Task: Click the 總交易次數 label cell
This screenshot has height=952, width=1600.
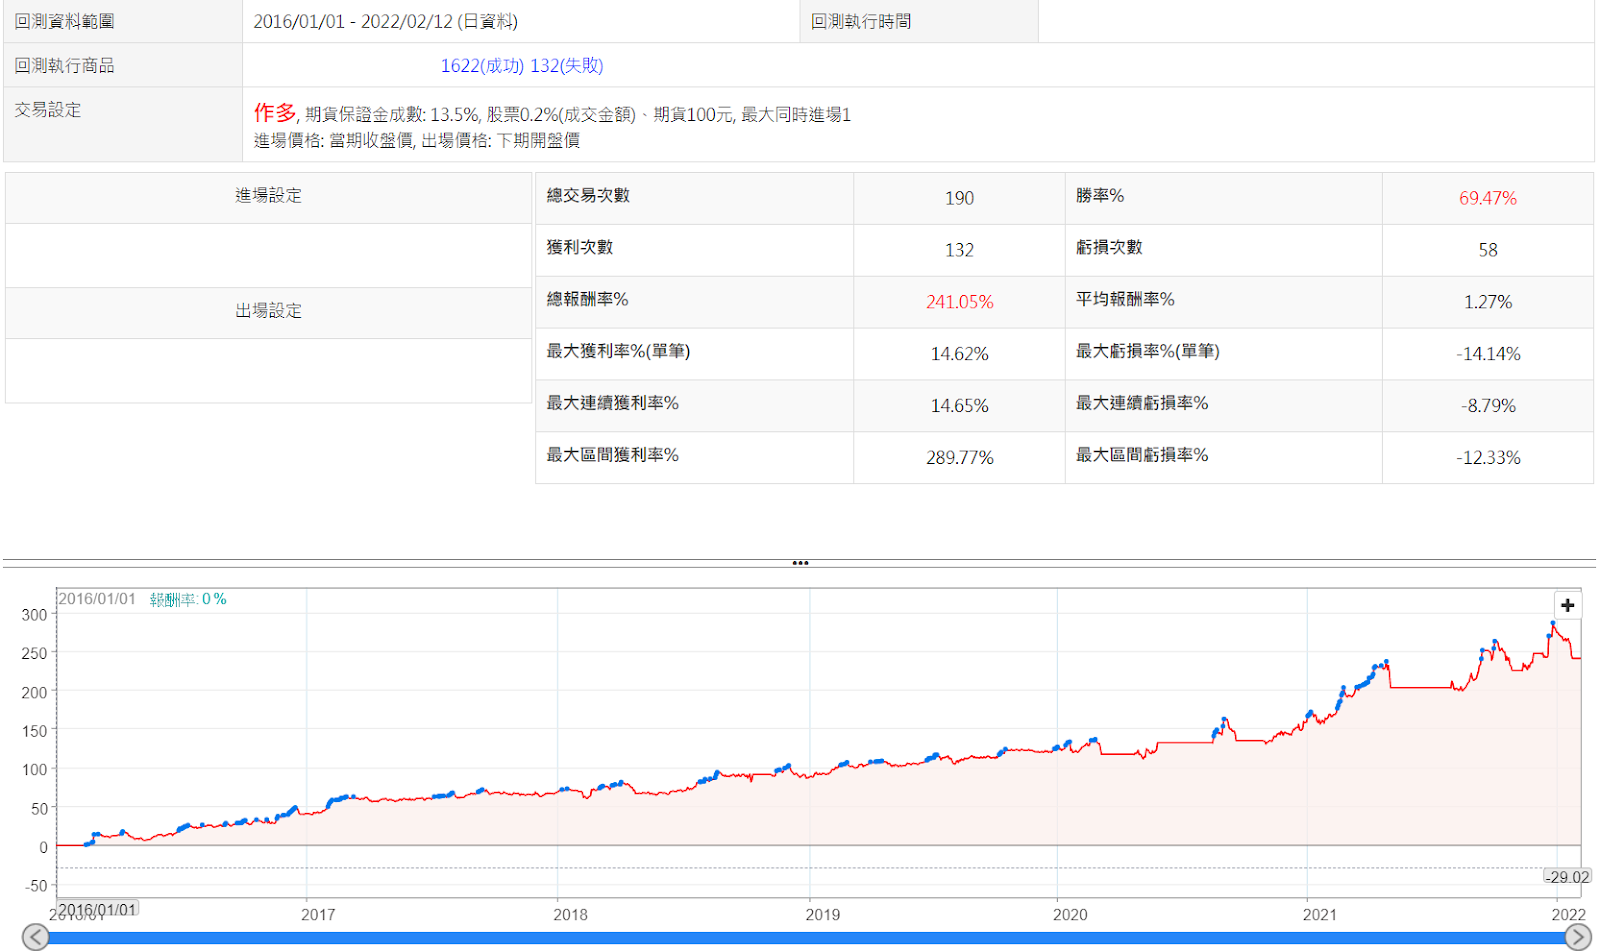Action: point(694,198)
